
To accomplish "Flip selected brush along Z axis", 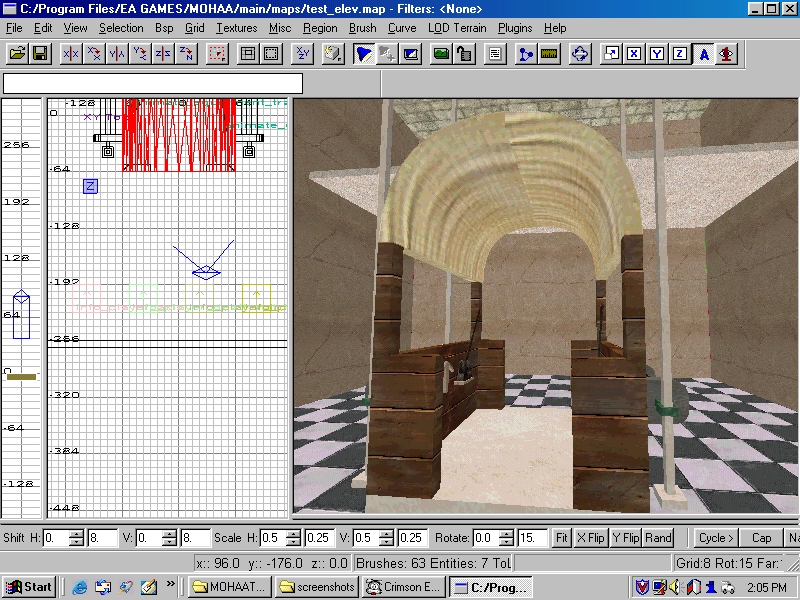I will click(x=163, y=54).
